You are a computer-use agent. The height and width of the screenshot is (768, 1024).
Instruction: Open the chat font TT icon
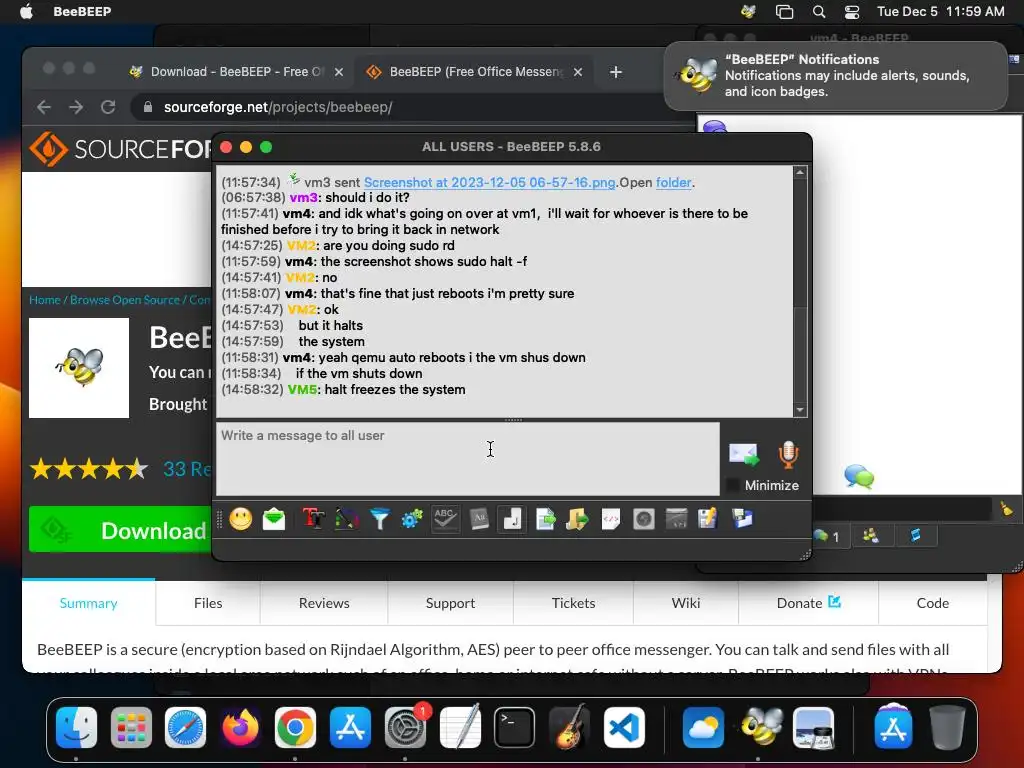(x=313, y=519)
